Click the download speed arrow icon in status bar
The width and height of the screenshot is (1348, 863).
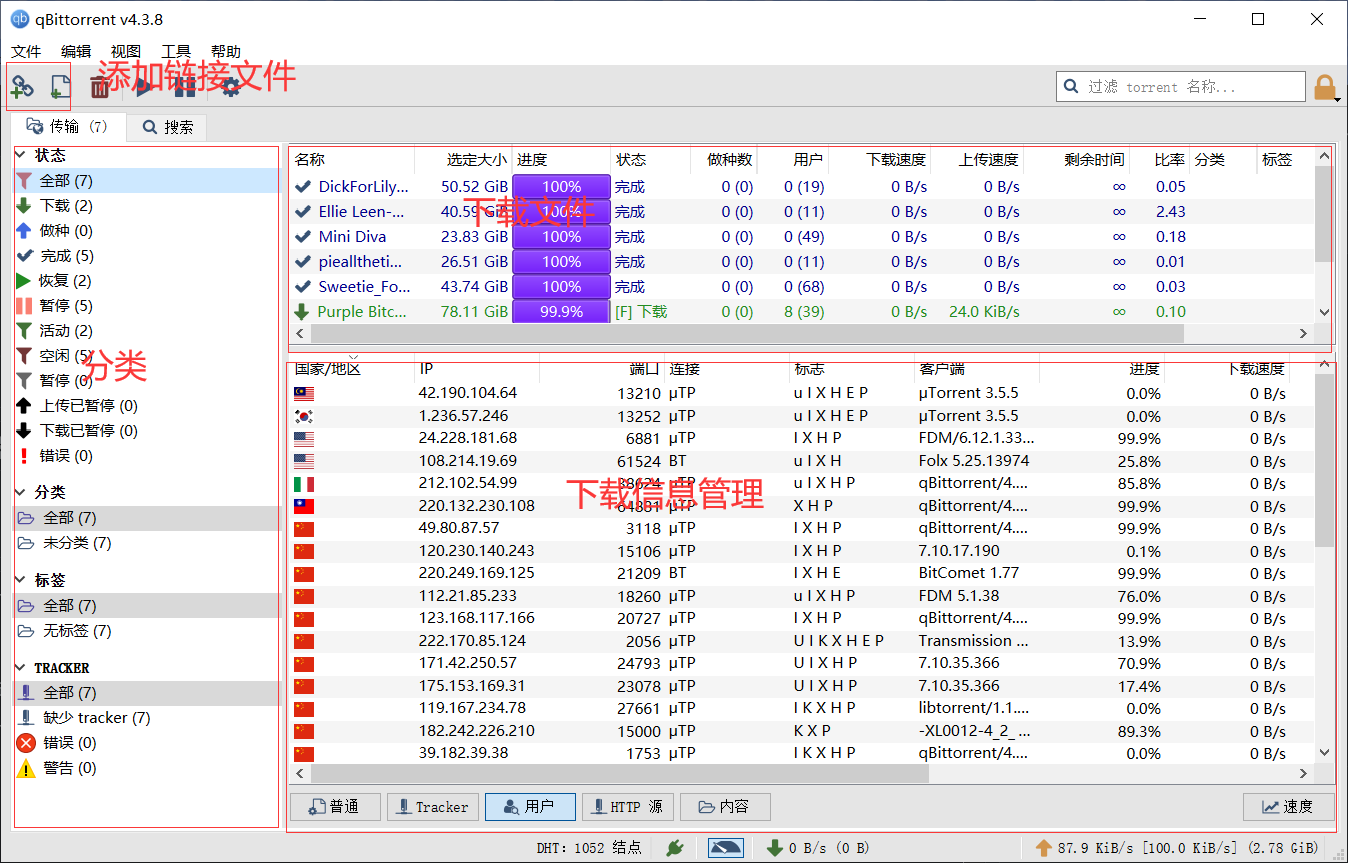pos(776,847)
